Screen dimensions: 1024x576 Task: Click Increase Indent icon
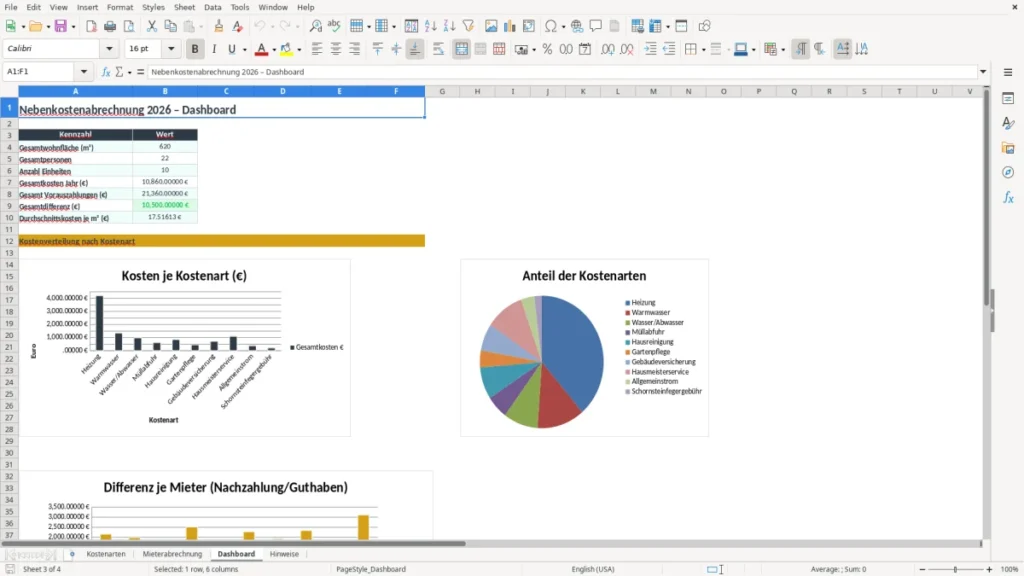[x=650, y=49]
